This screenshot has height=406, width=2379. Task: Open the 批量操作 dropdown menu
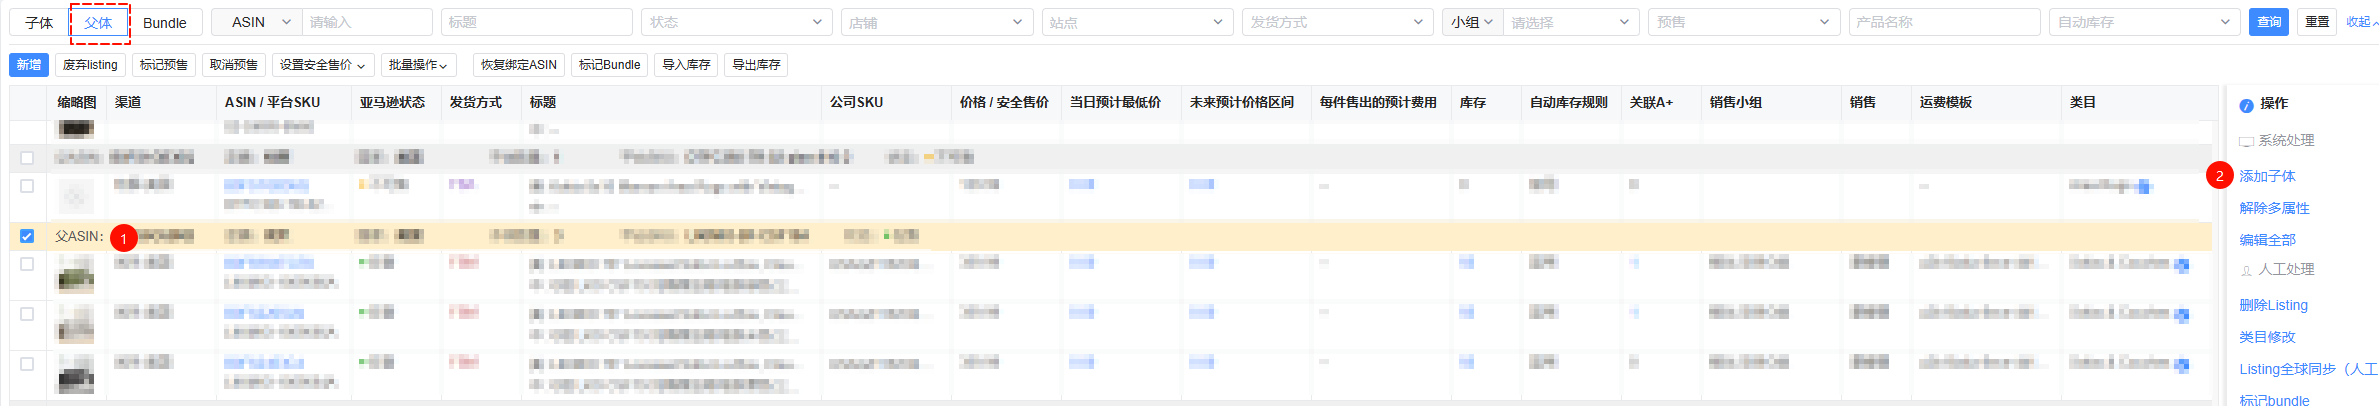click(x=417, y=65)
